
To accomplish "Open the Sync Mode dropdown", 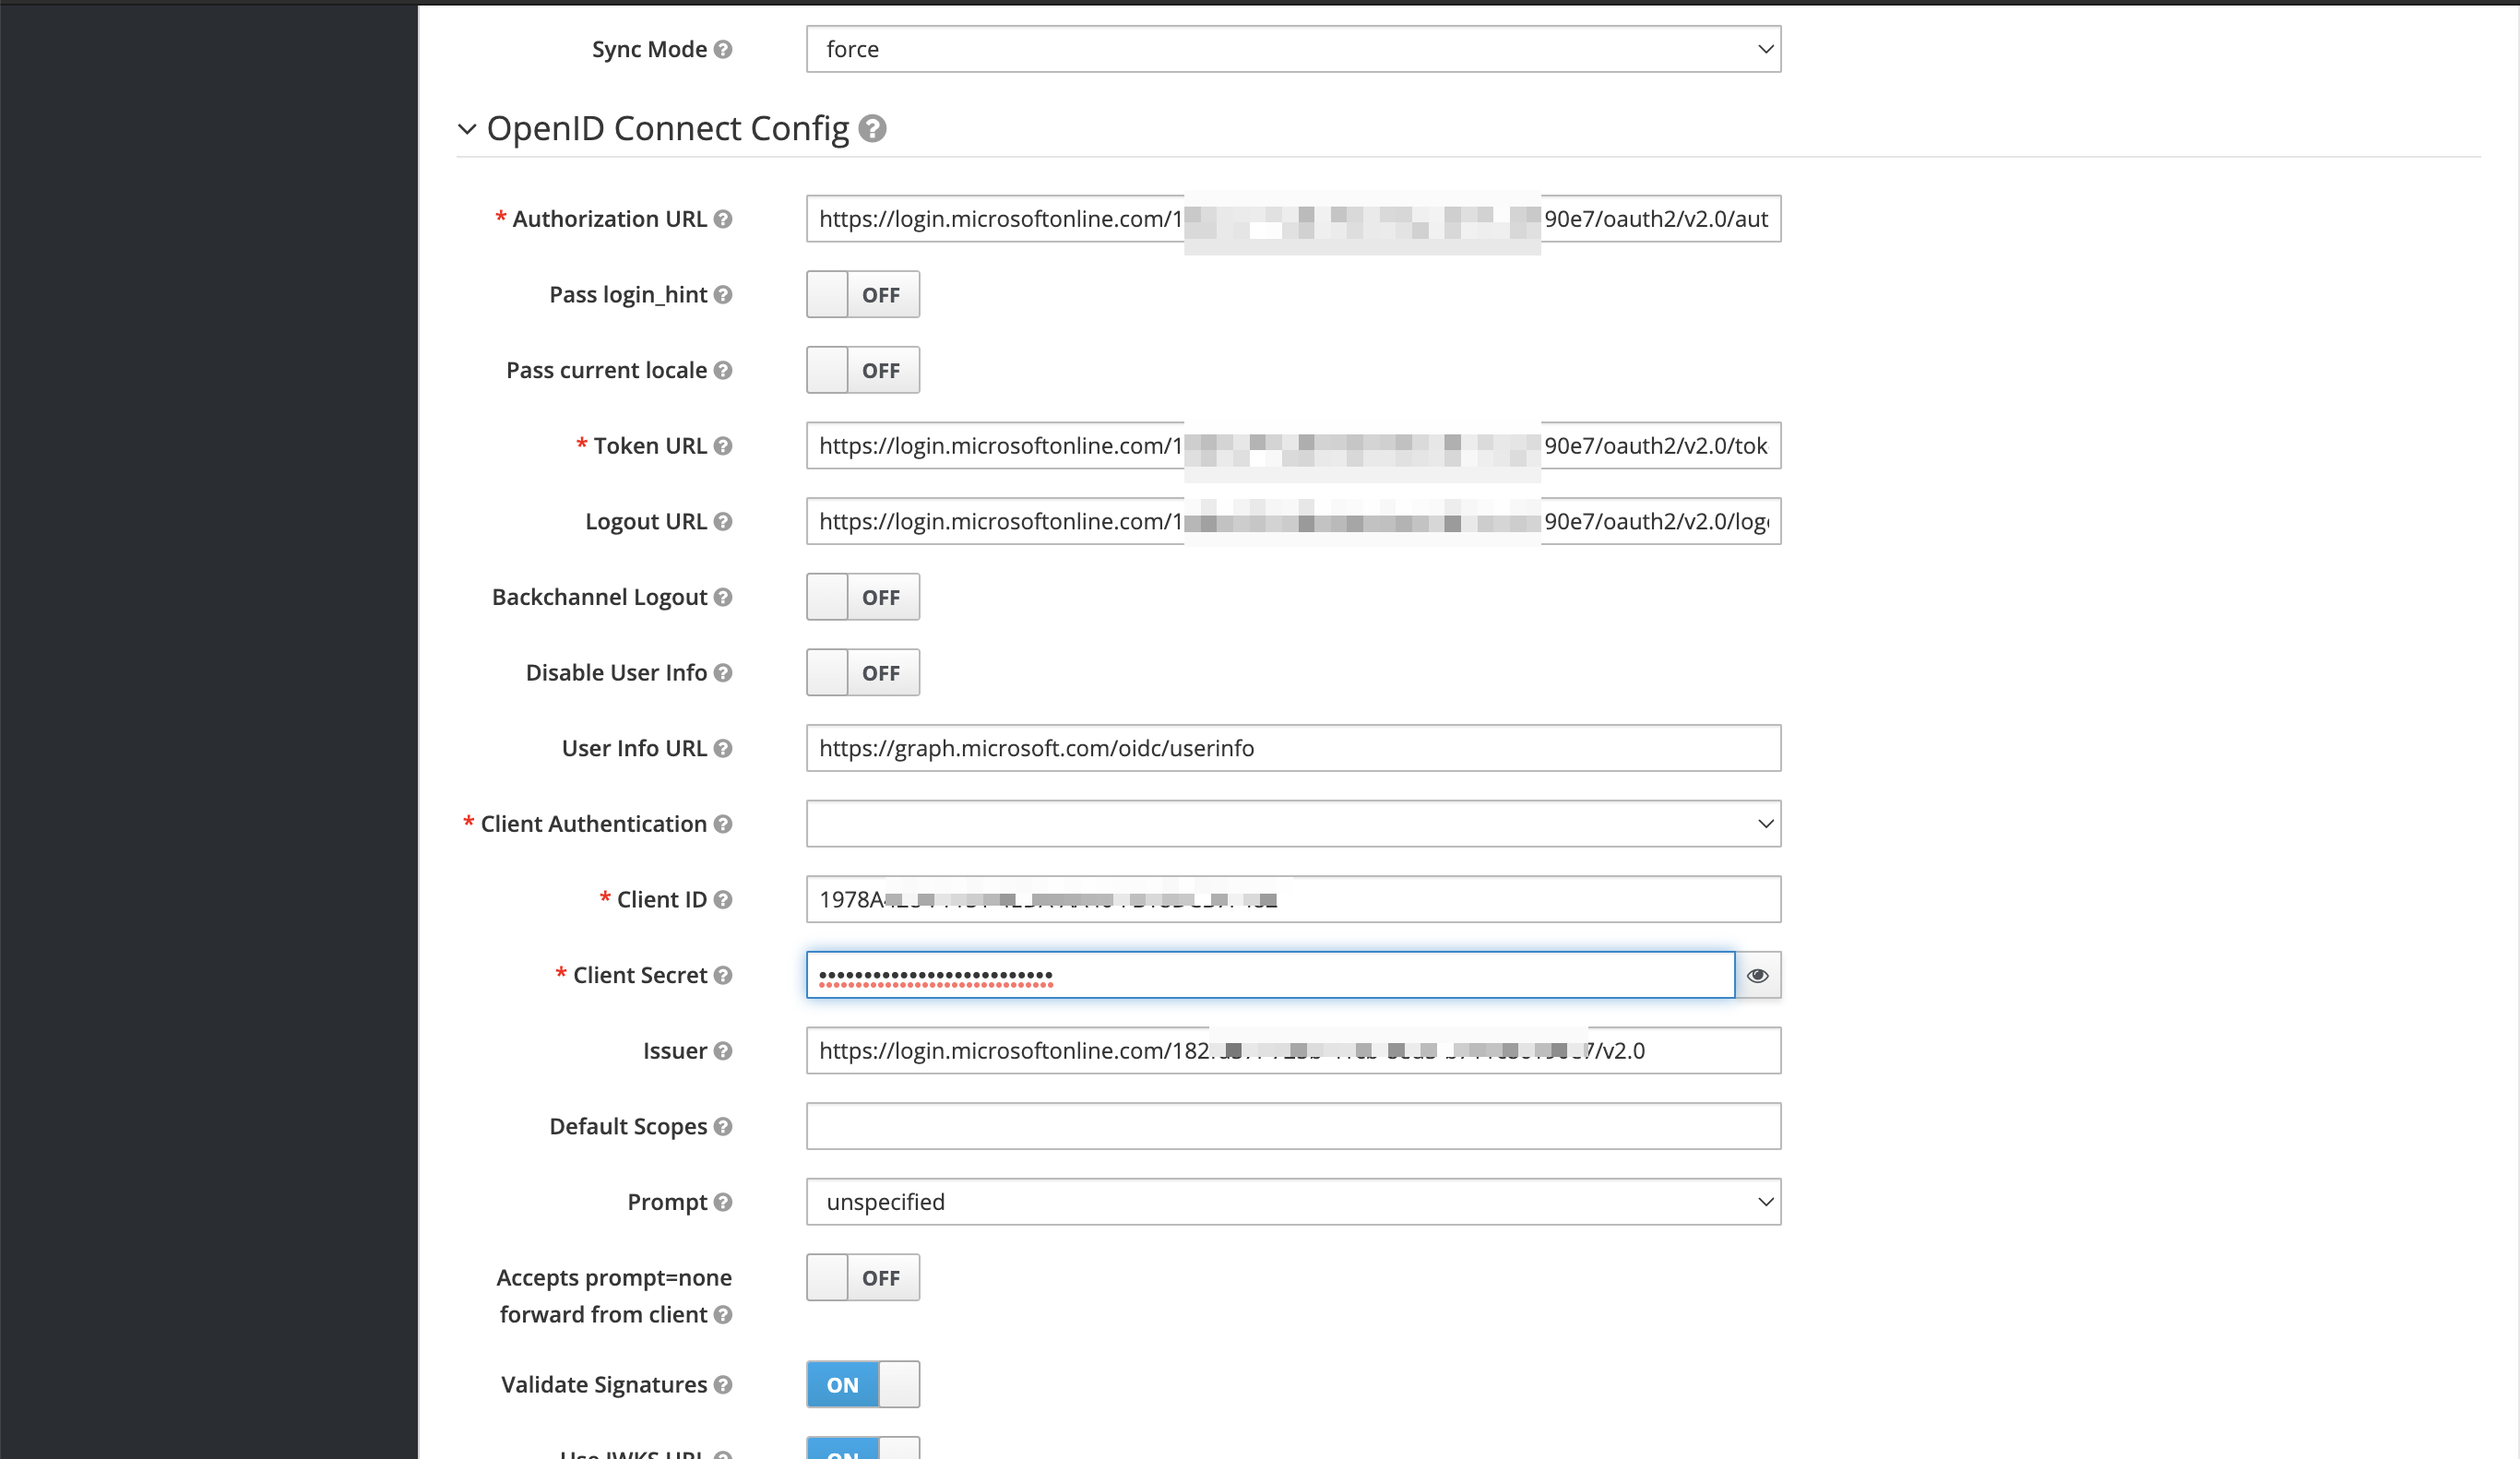I will click(x=1293, y=49).
